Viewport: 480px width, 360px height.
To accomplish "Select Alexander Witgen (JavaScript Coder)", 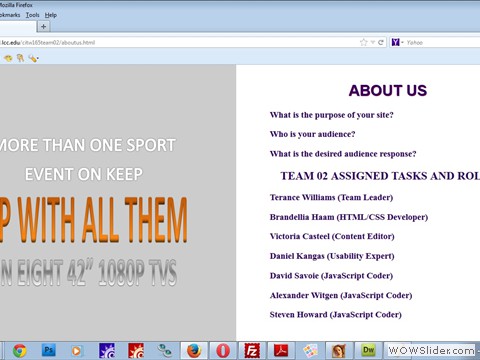I will [x=341, y=296].
